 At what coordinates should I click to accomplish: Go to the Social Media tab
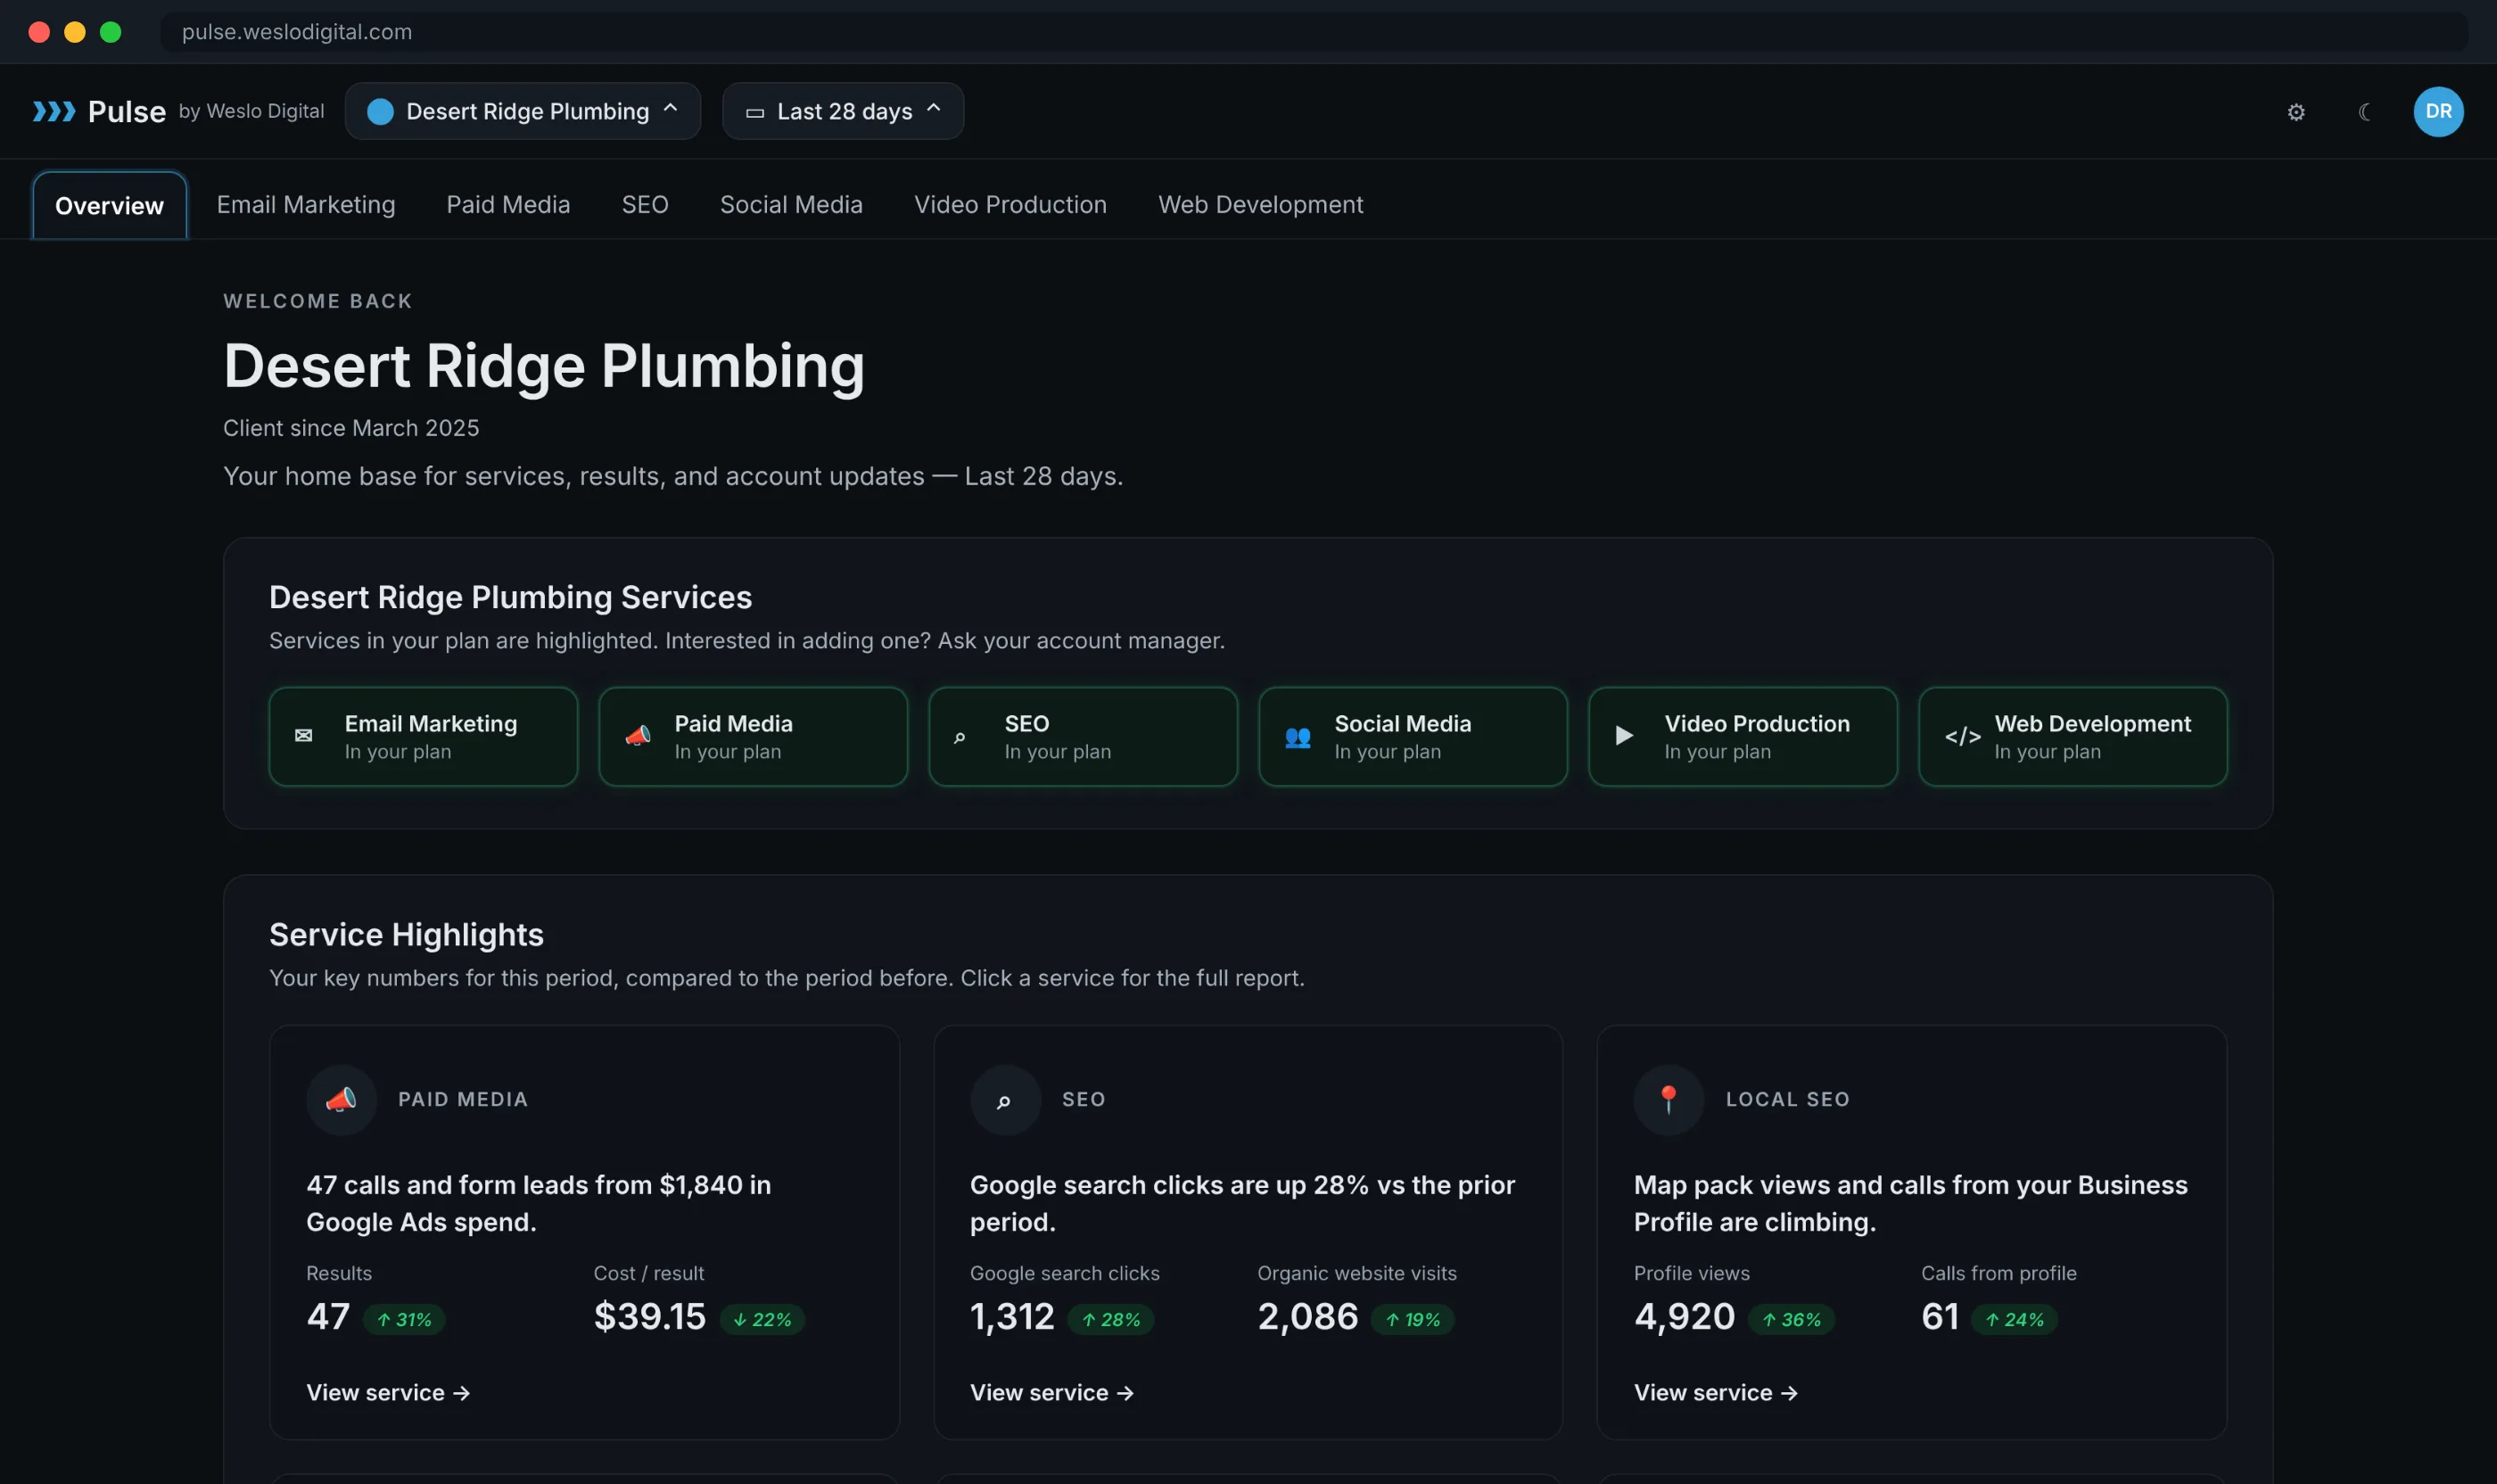(791, 204)
